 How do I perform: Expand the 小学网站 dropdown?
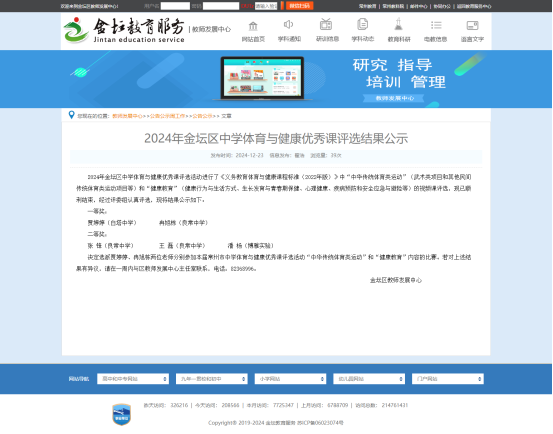(x=290, y=379)
